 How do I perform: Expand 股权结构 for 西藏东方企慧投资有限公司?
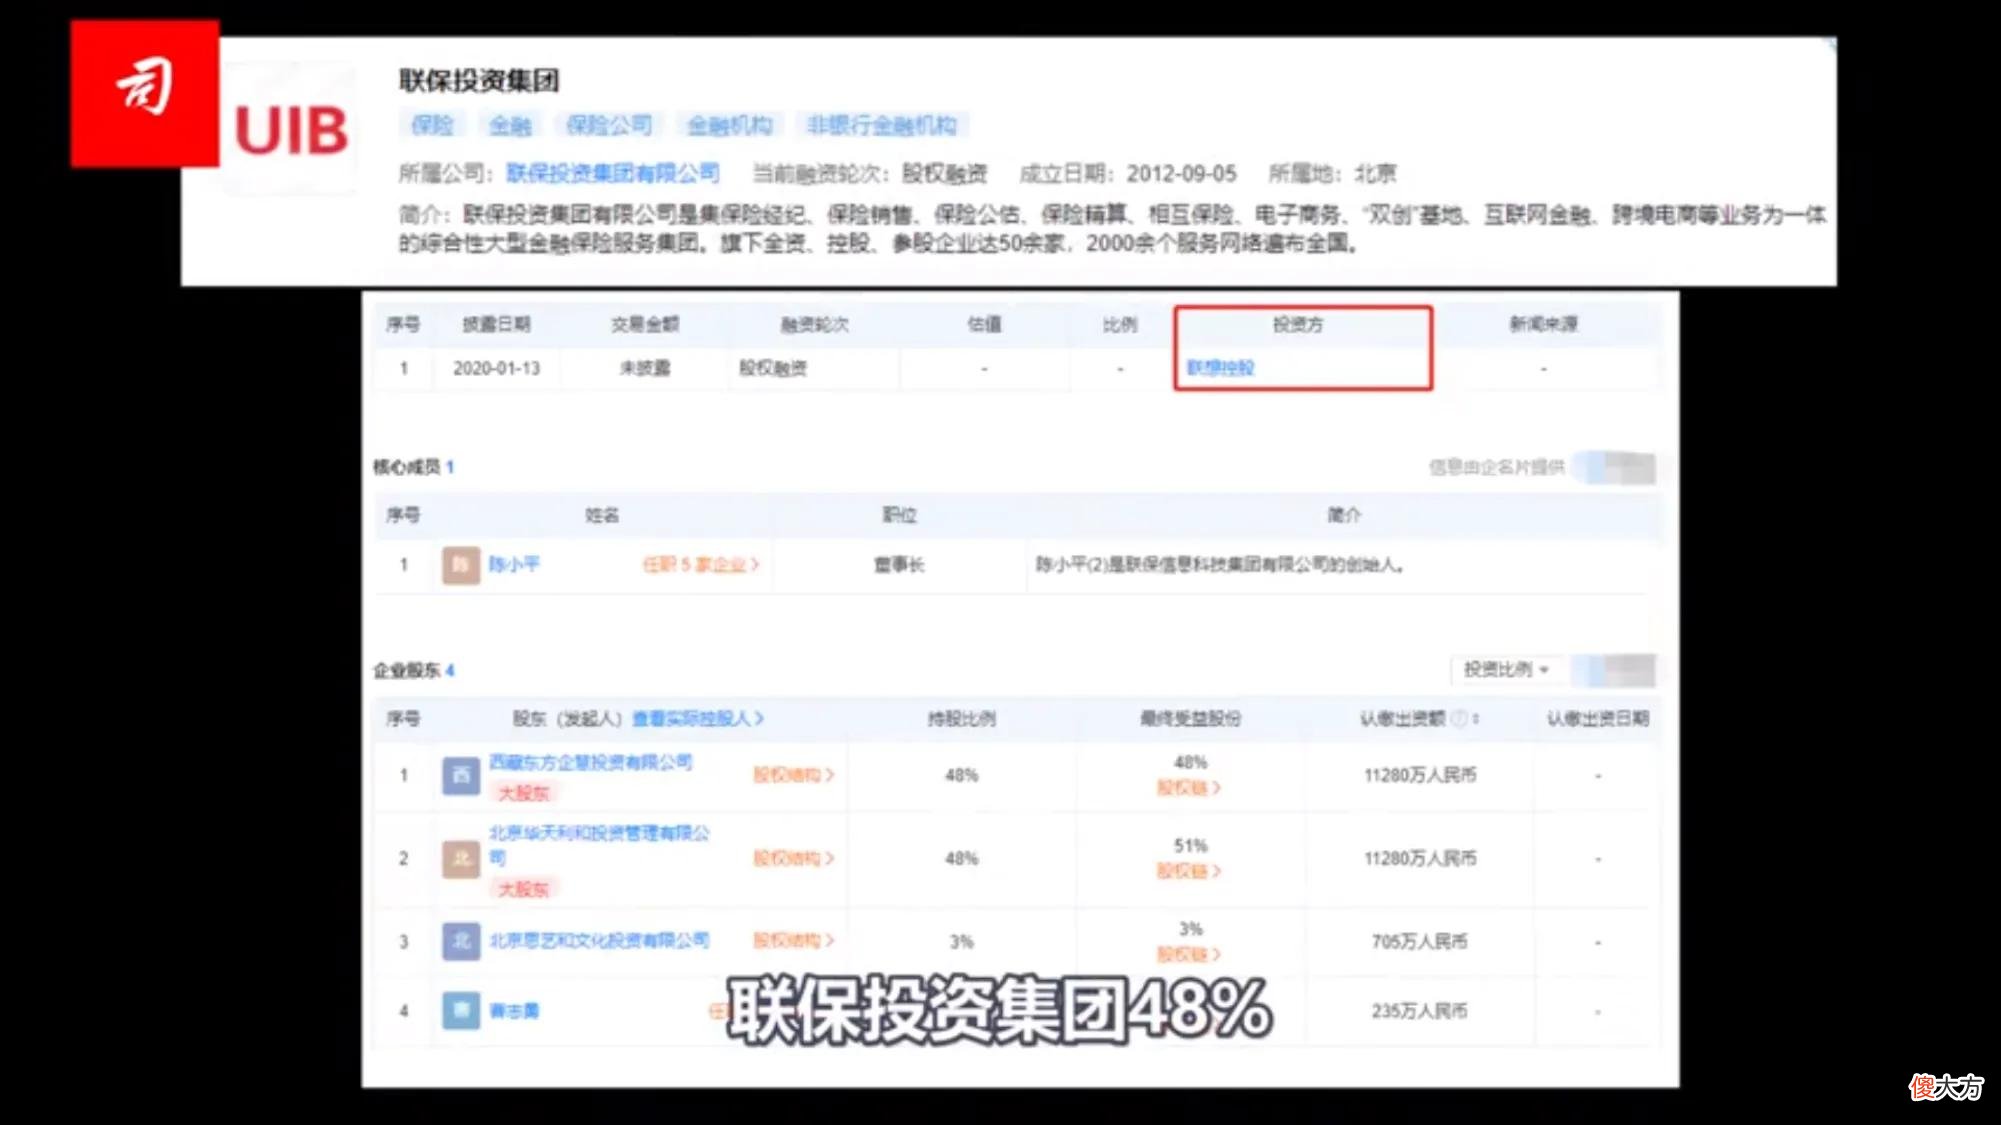793,775
